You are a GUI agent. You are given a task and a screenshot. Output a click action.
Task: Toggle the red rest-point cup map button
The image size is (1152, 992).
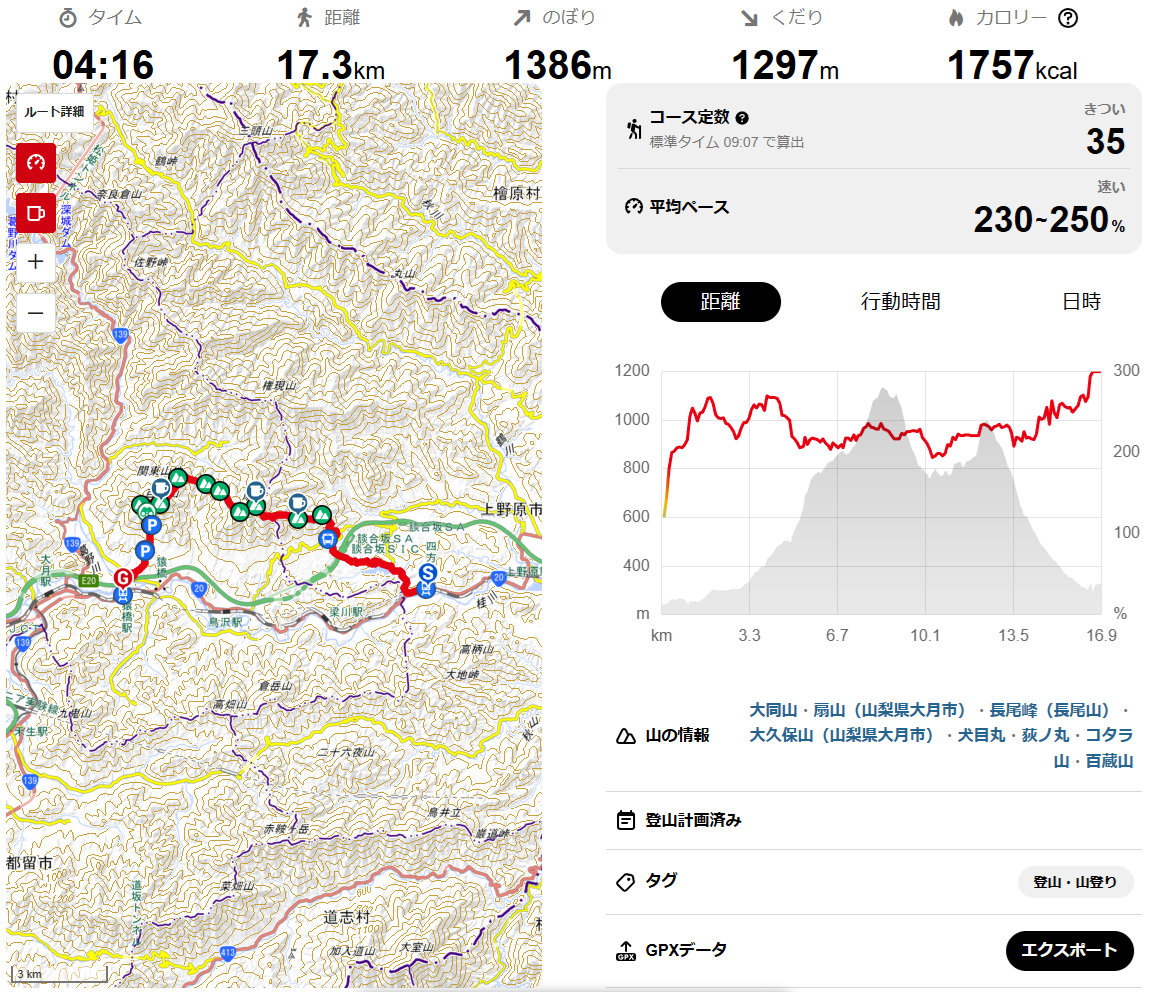tap(36, 213)
